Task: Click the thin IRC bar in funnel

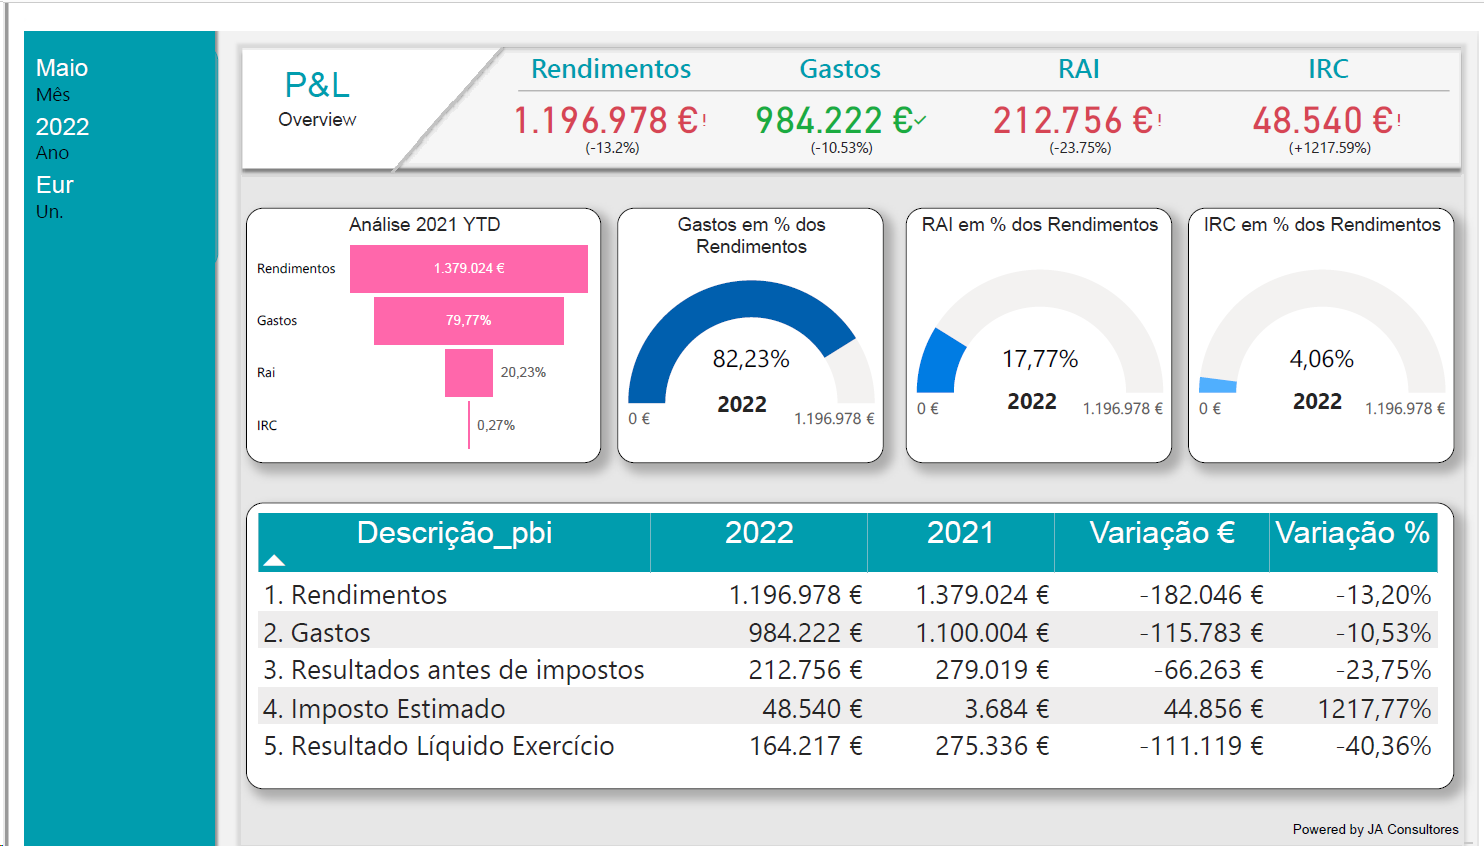Action: tap(469, 425)
